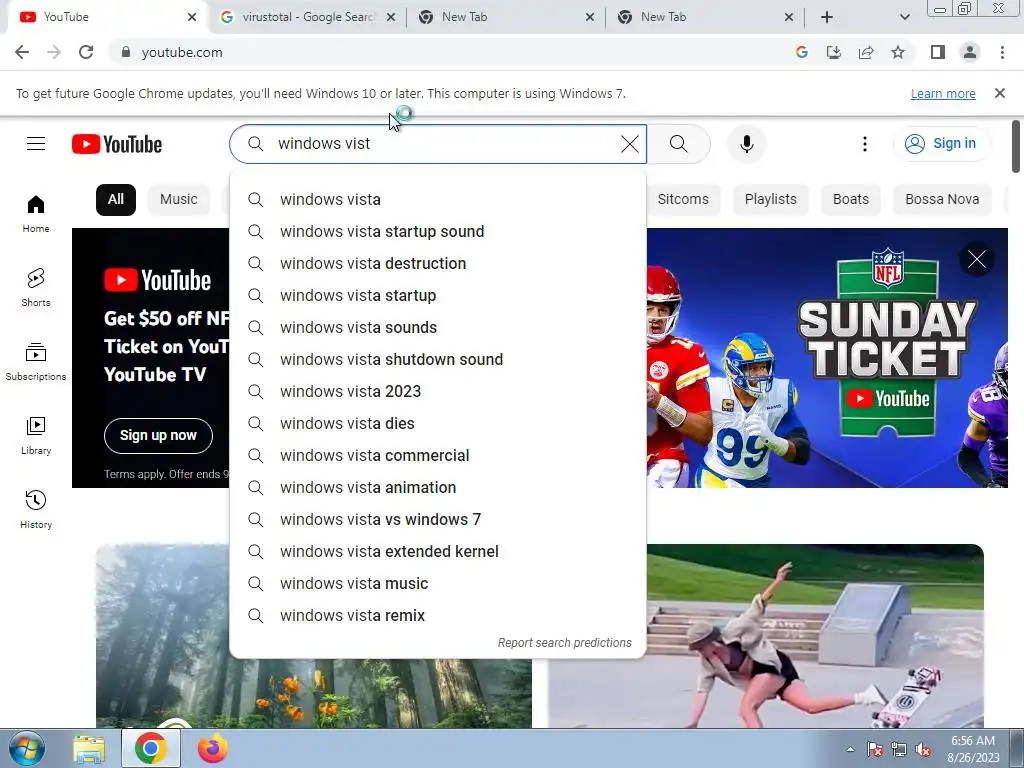Click the browser forward arrow
Viewport: 1024px width, 768px height.
coord(54,52)
